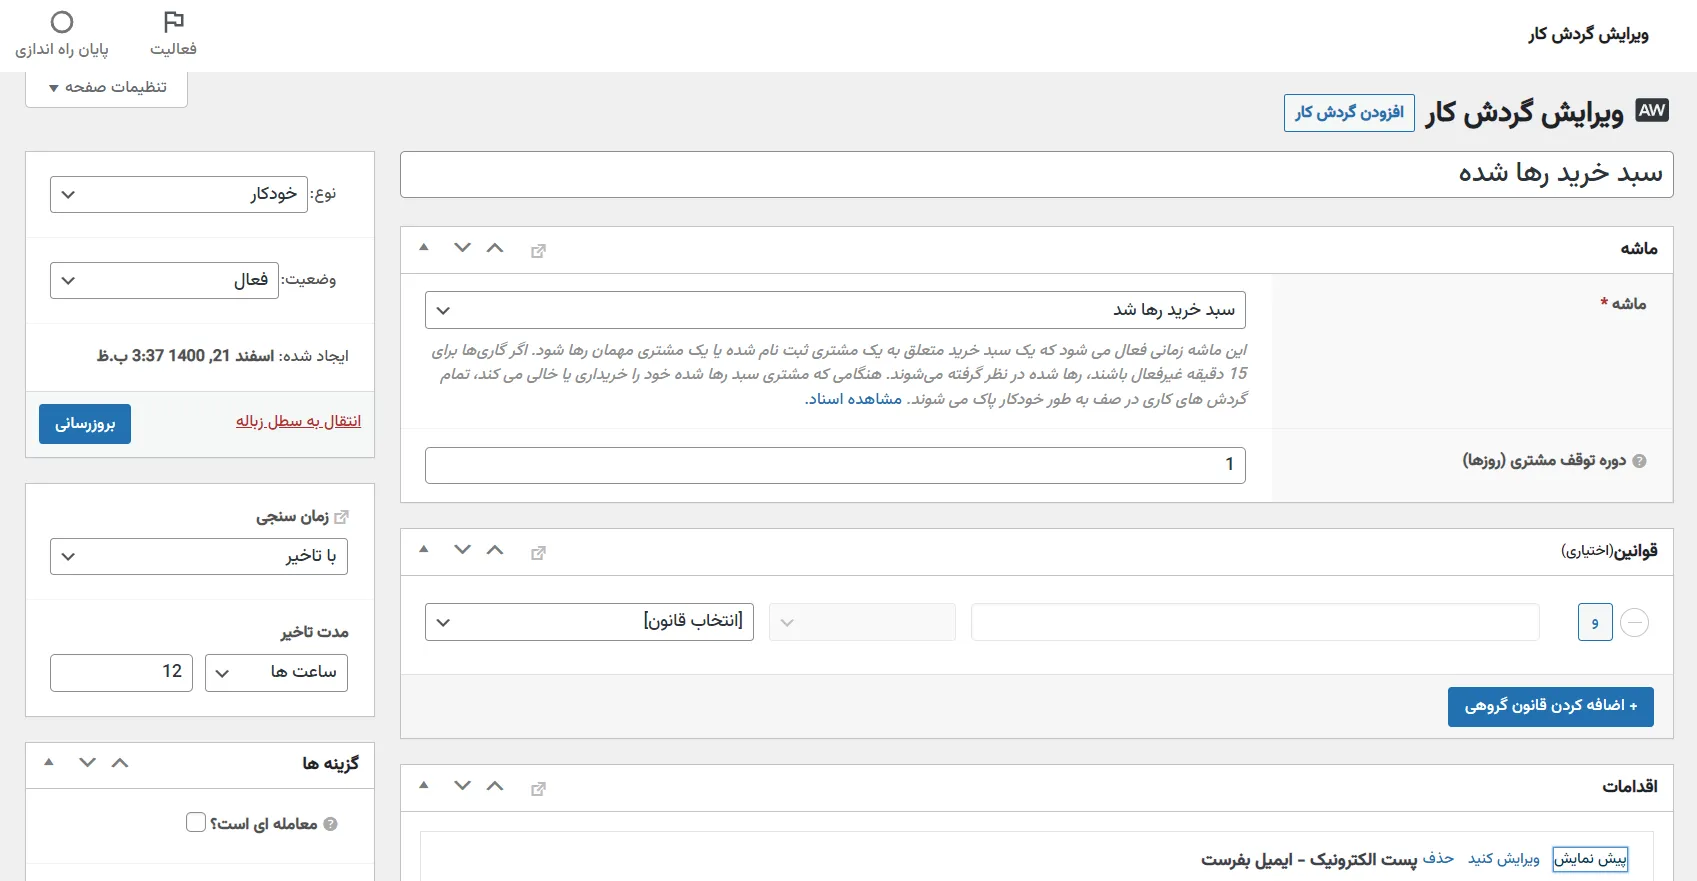
Task: Move ماشه panel down arrow
Action: coord(462,248)
